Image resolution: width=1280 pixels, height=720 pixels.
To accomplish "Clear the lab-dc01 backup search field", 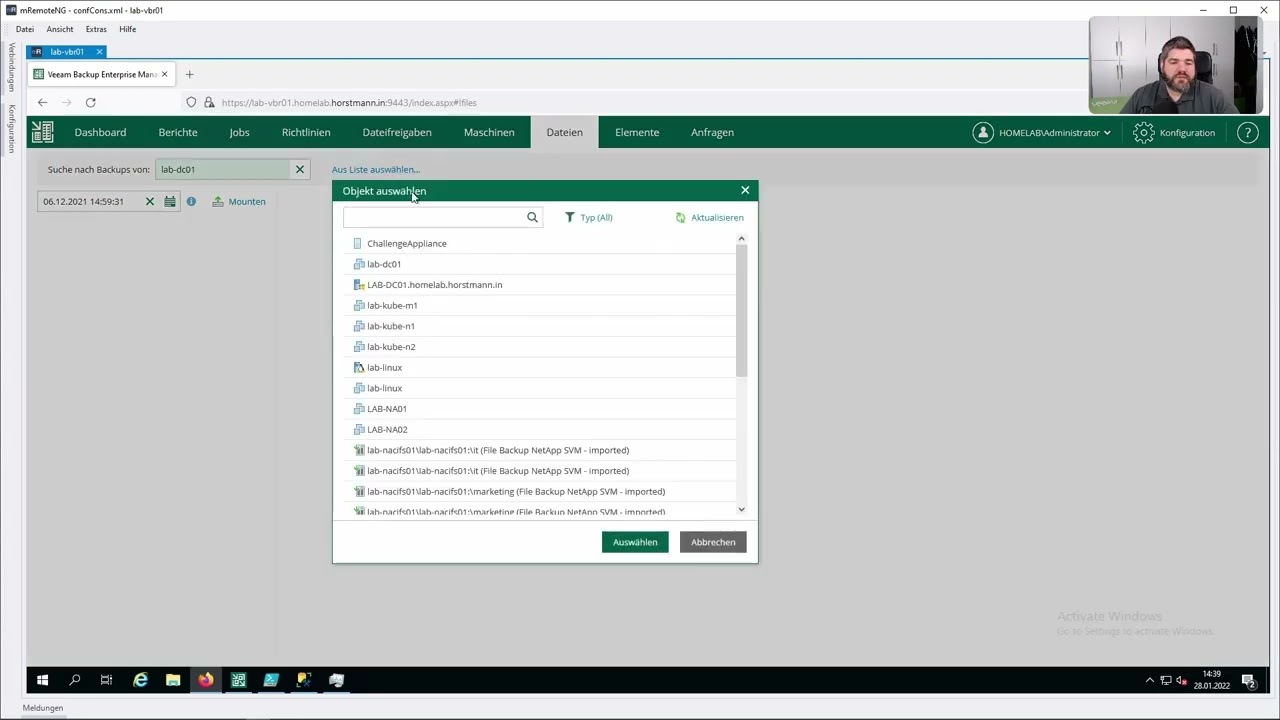I will pos(299,169).
